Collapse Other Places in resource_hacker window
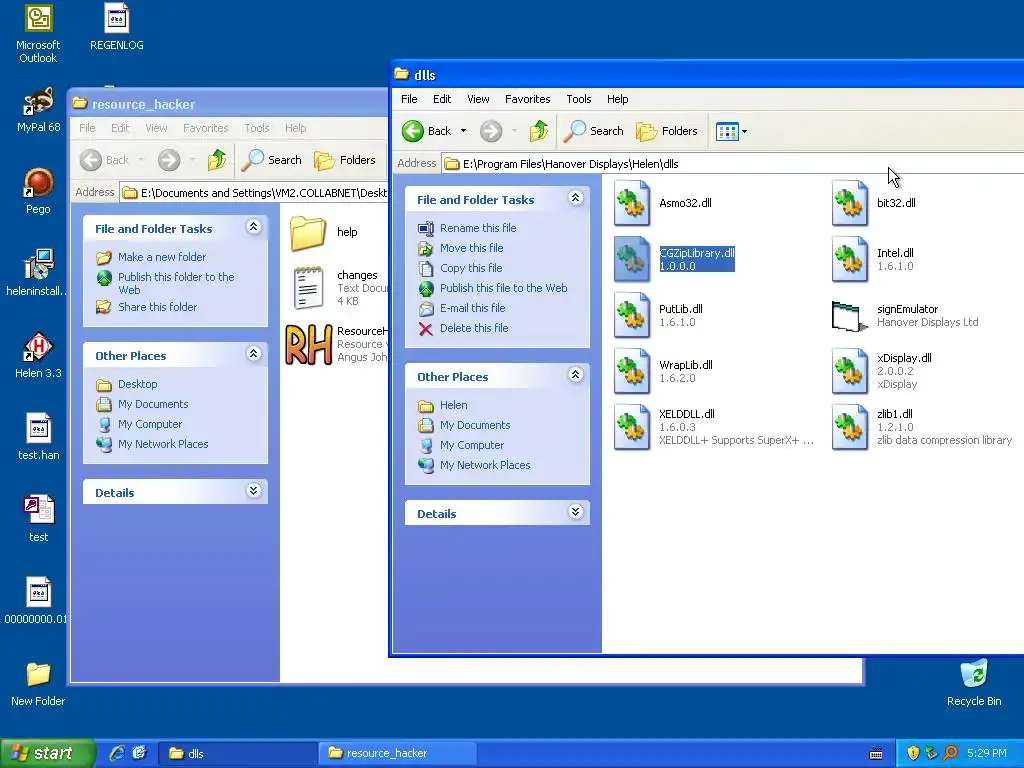Screen dimensions: 1024x768 click(x=253, y=354)
